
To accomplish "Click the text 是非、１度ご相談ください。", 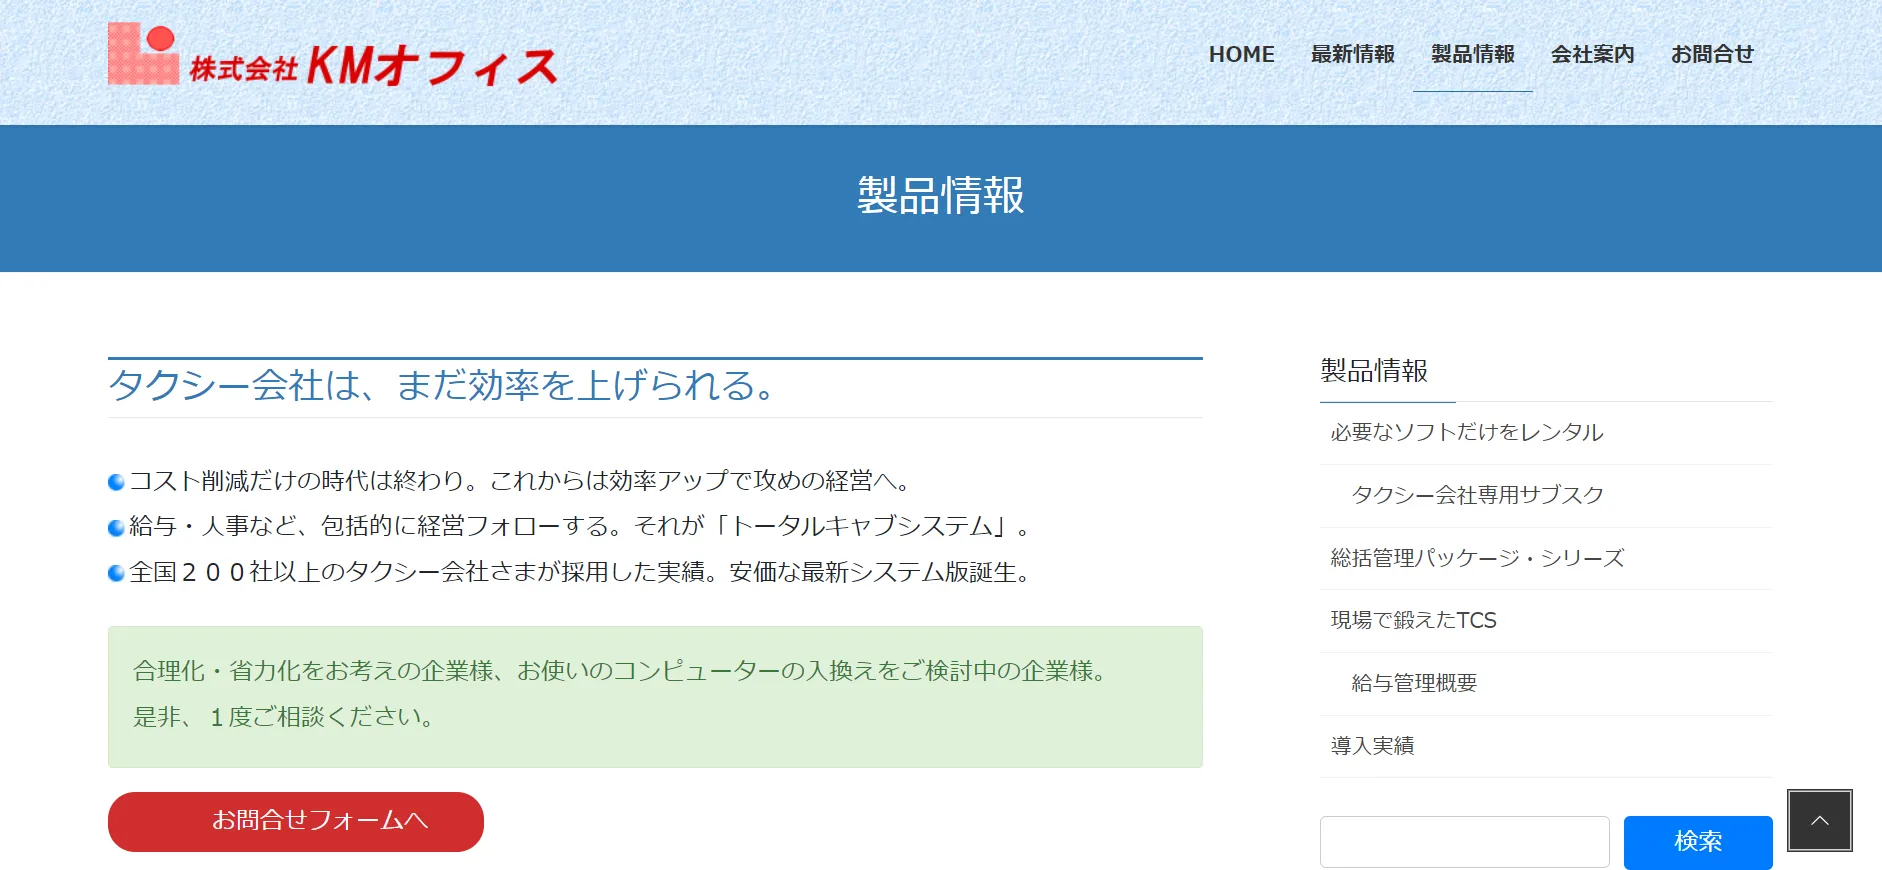I will click(x=285, y=717).
